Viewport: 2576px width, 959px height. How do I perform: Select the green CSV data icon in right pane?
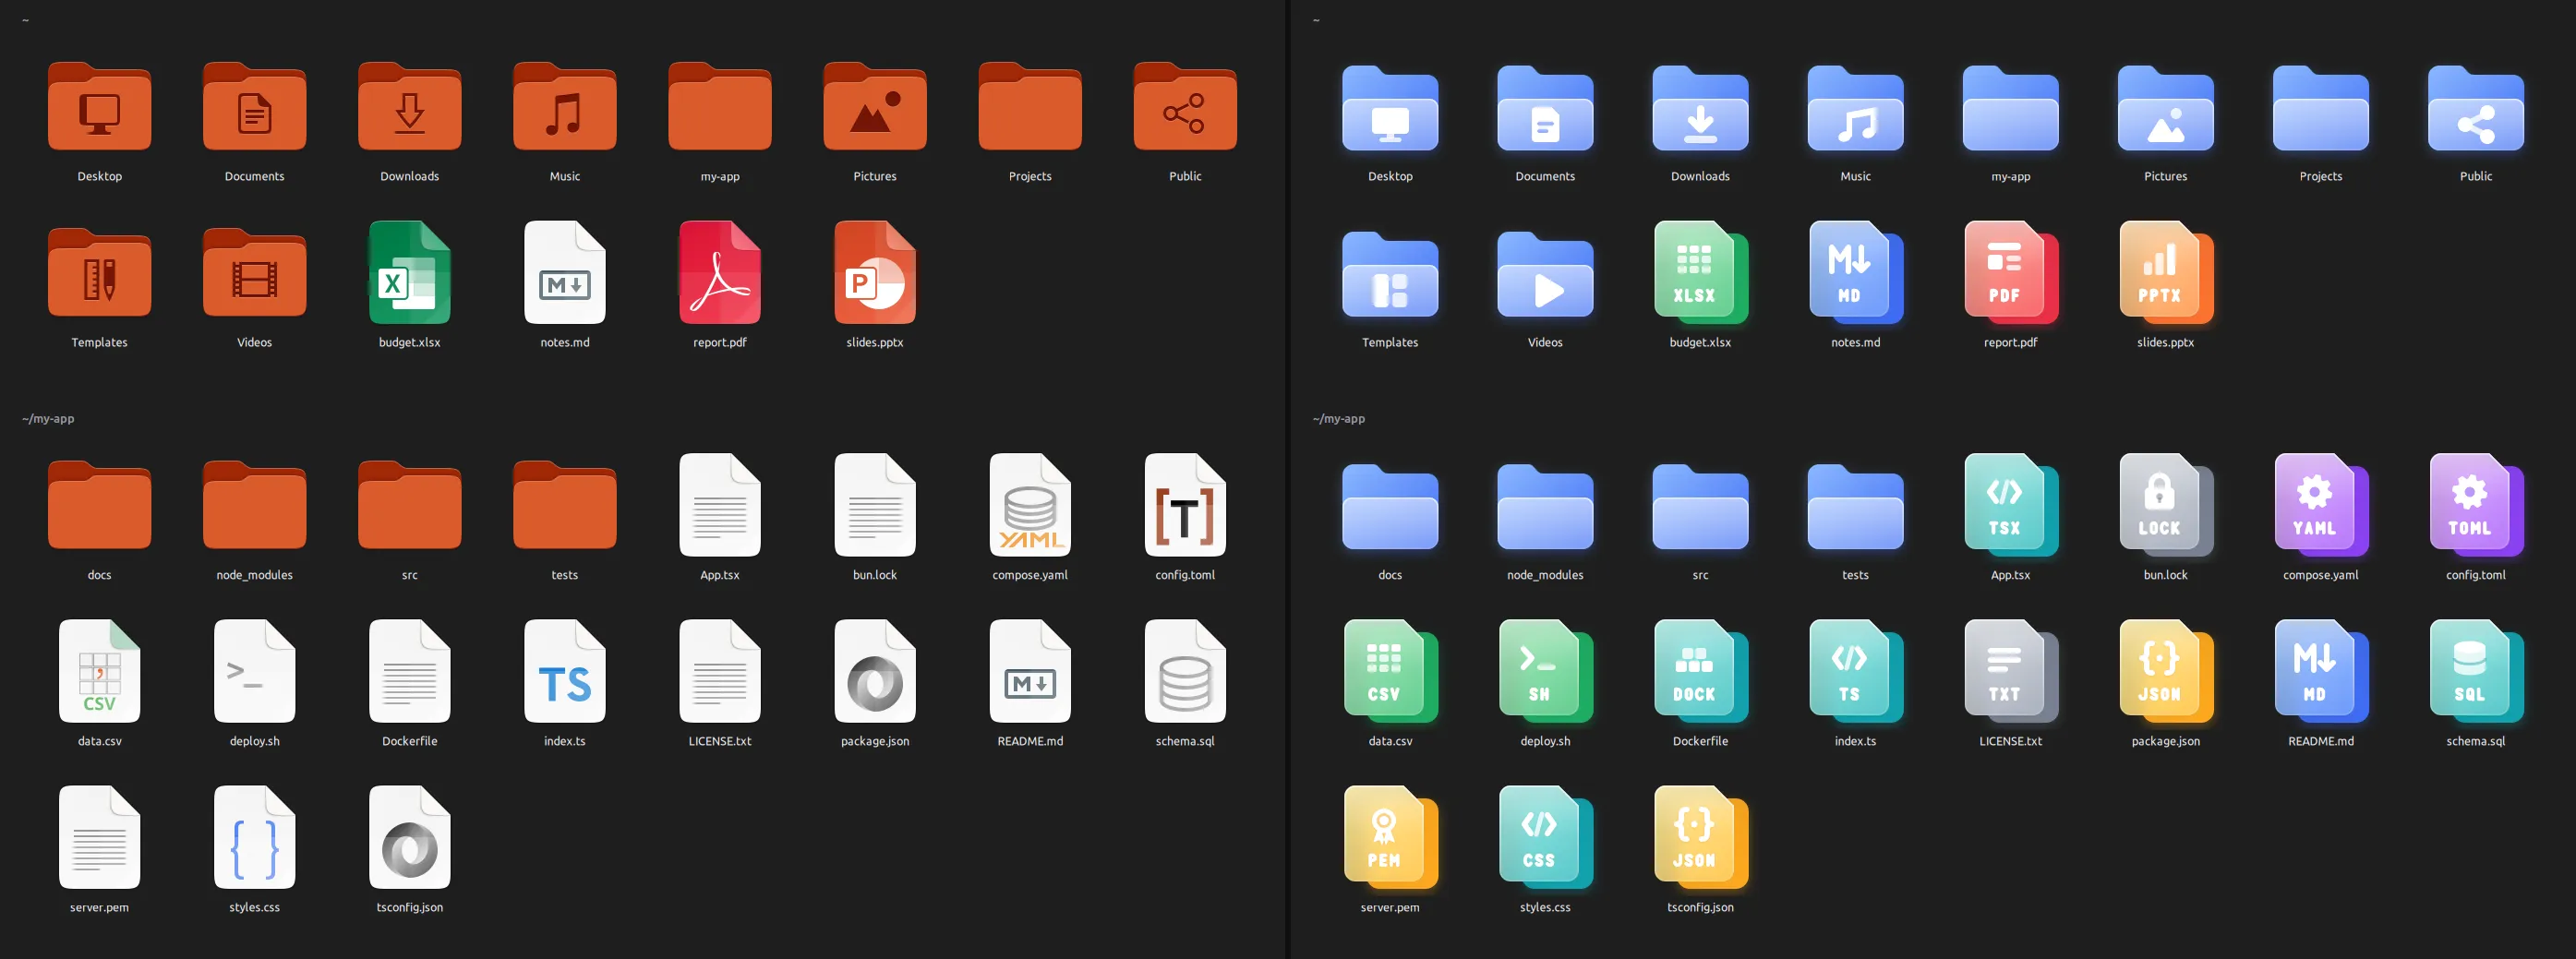(1390, 671)
